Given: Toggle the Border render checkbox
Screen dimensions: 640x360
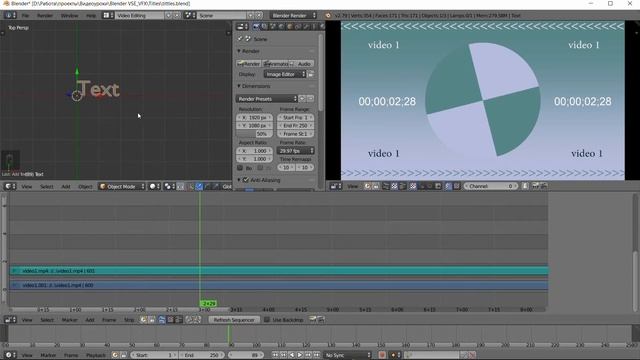Looking at the screenshot, I should 240,168.
